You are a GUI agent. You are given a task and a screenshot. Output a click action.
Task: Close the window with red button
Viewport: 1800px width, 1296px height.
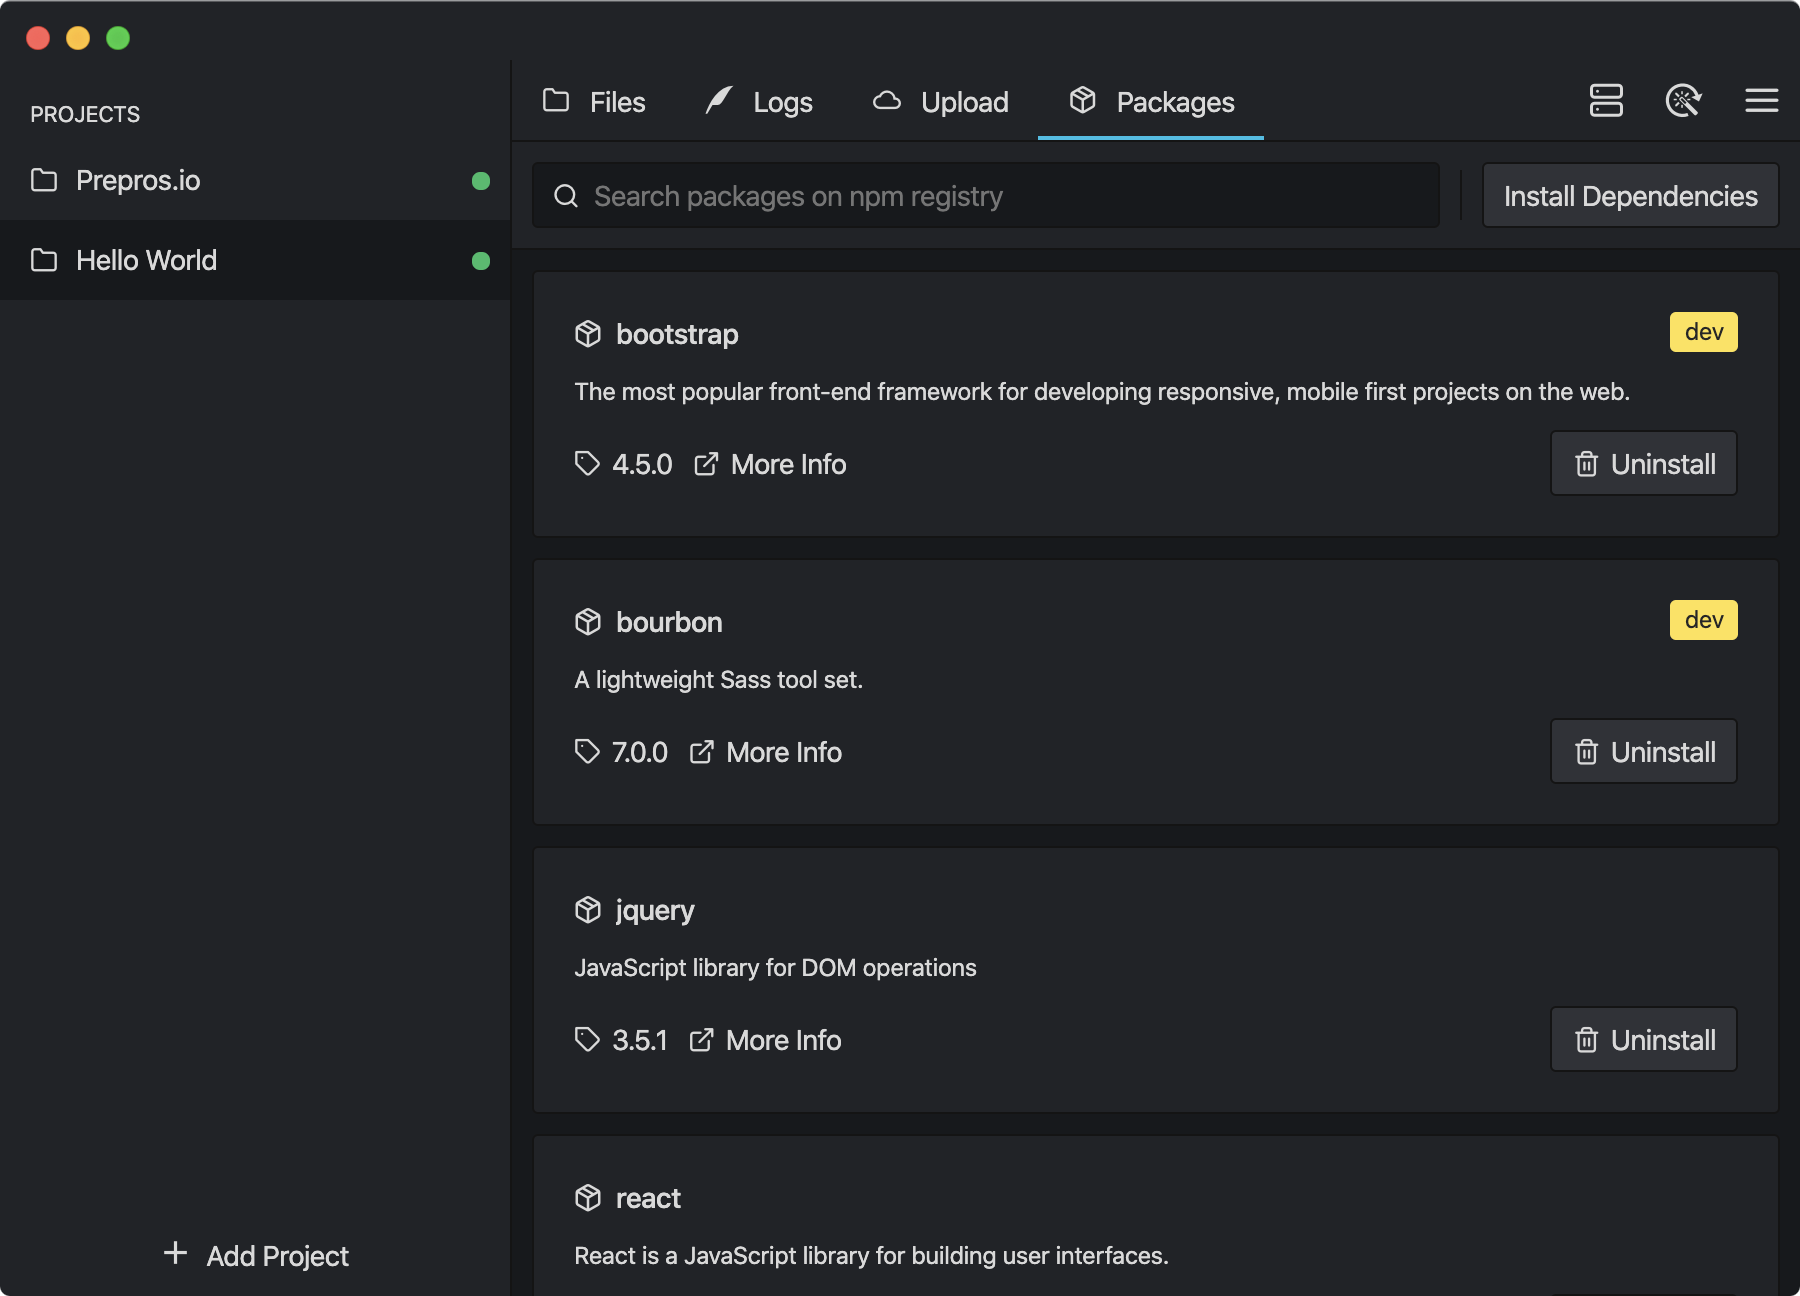38,38
